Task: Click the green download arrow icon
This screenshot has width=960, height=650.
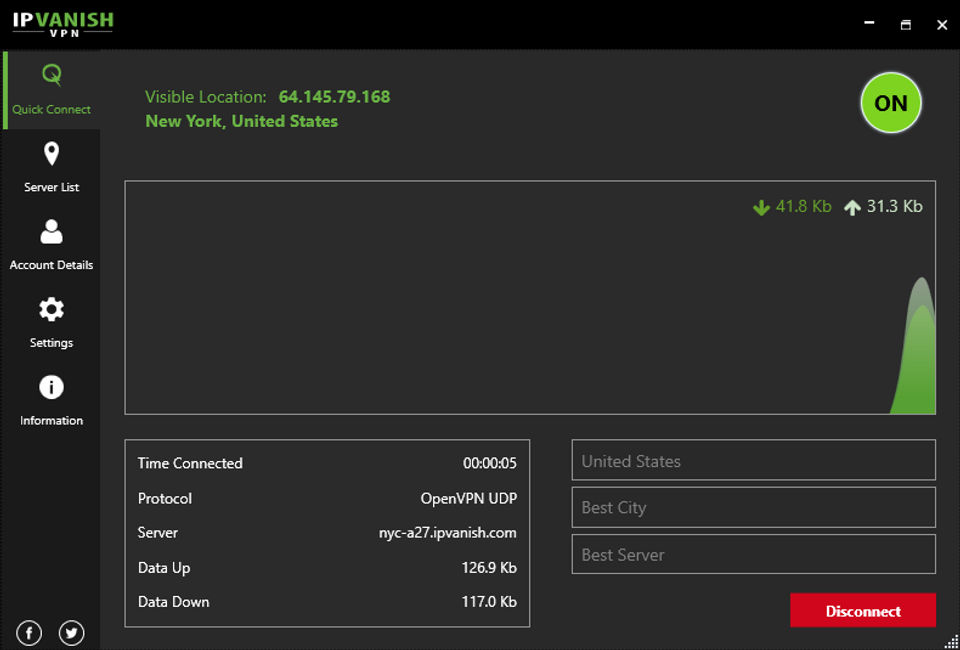Action: 761,208
